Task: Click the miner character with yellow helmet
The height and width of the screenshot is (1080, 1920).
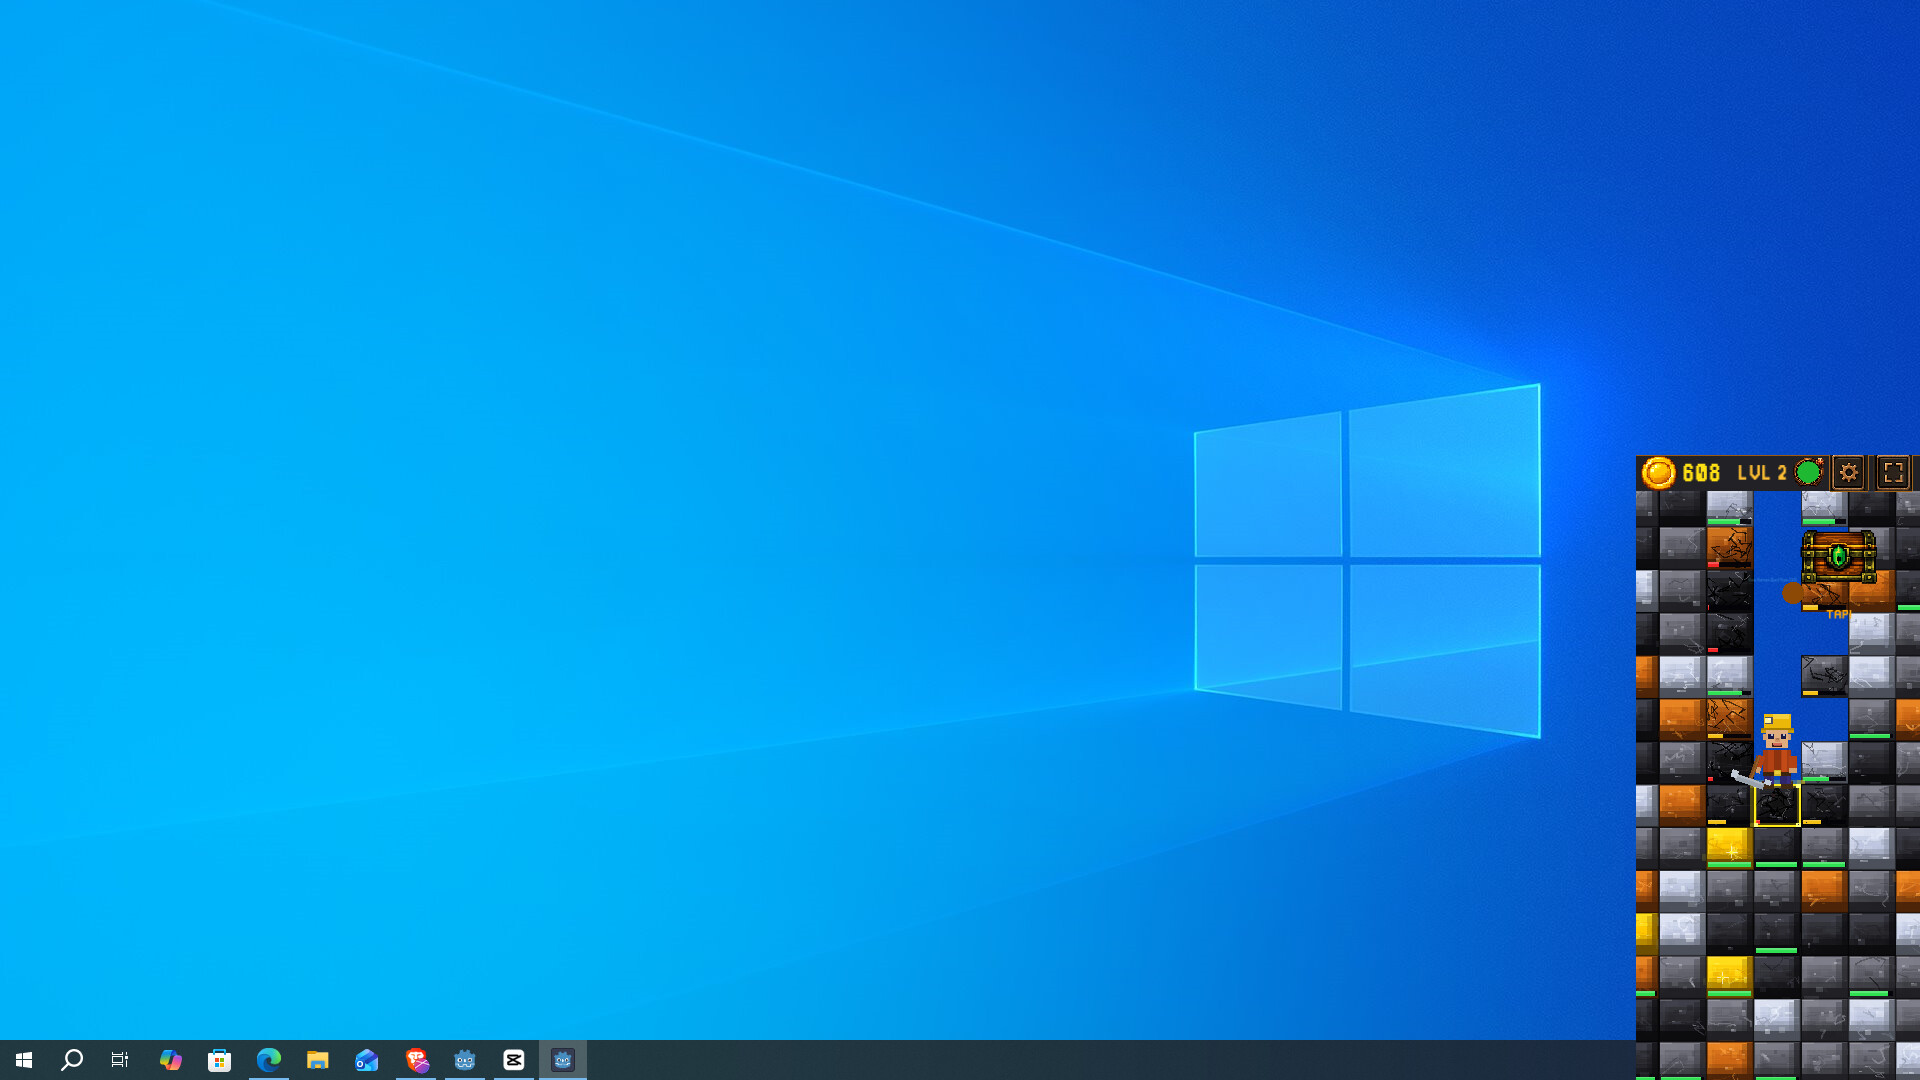Action: [1775, 748]
